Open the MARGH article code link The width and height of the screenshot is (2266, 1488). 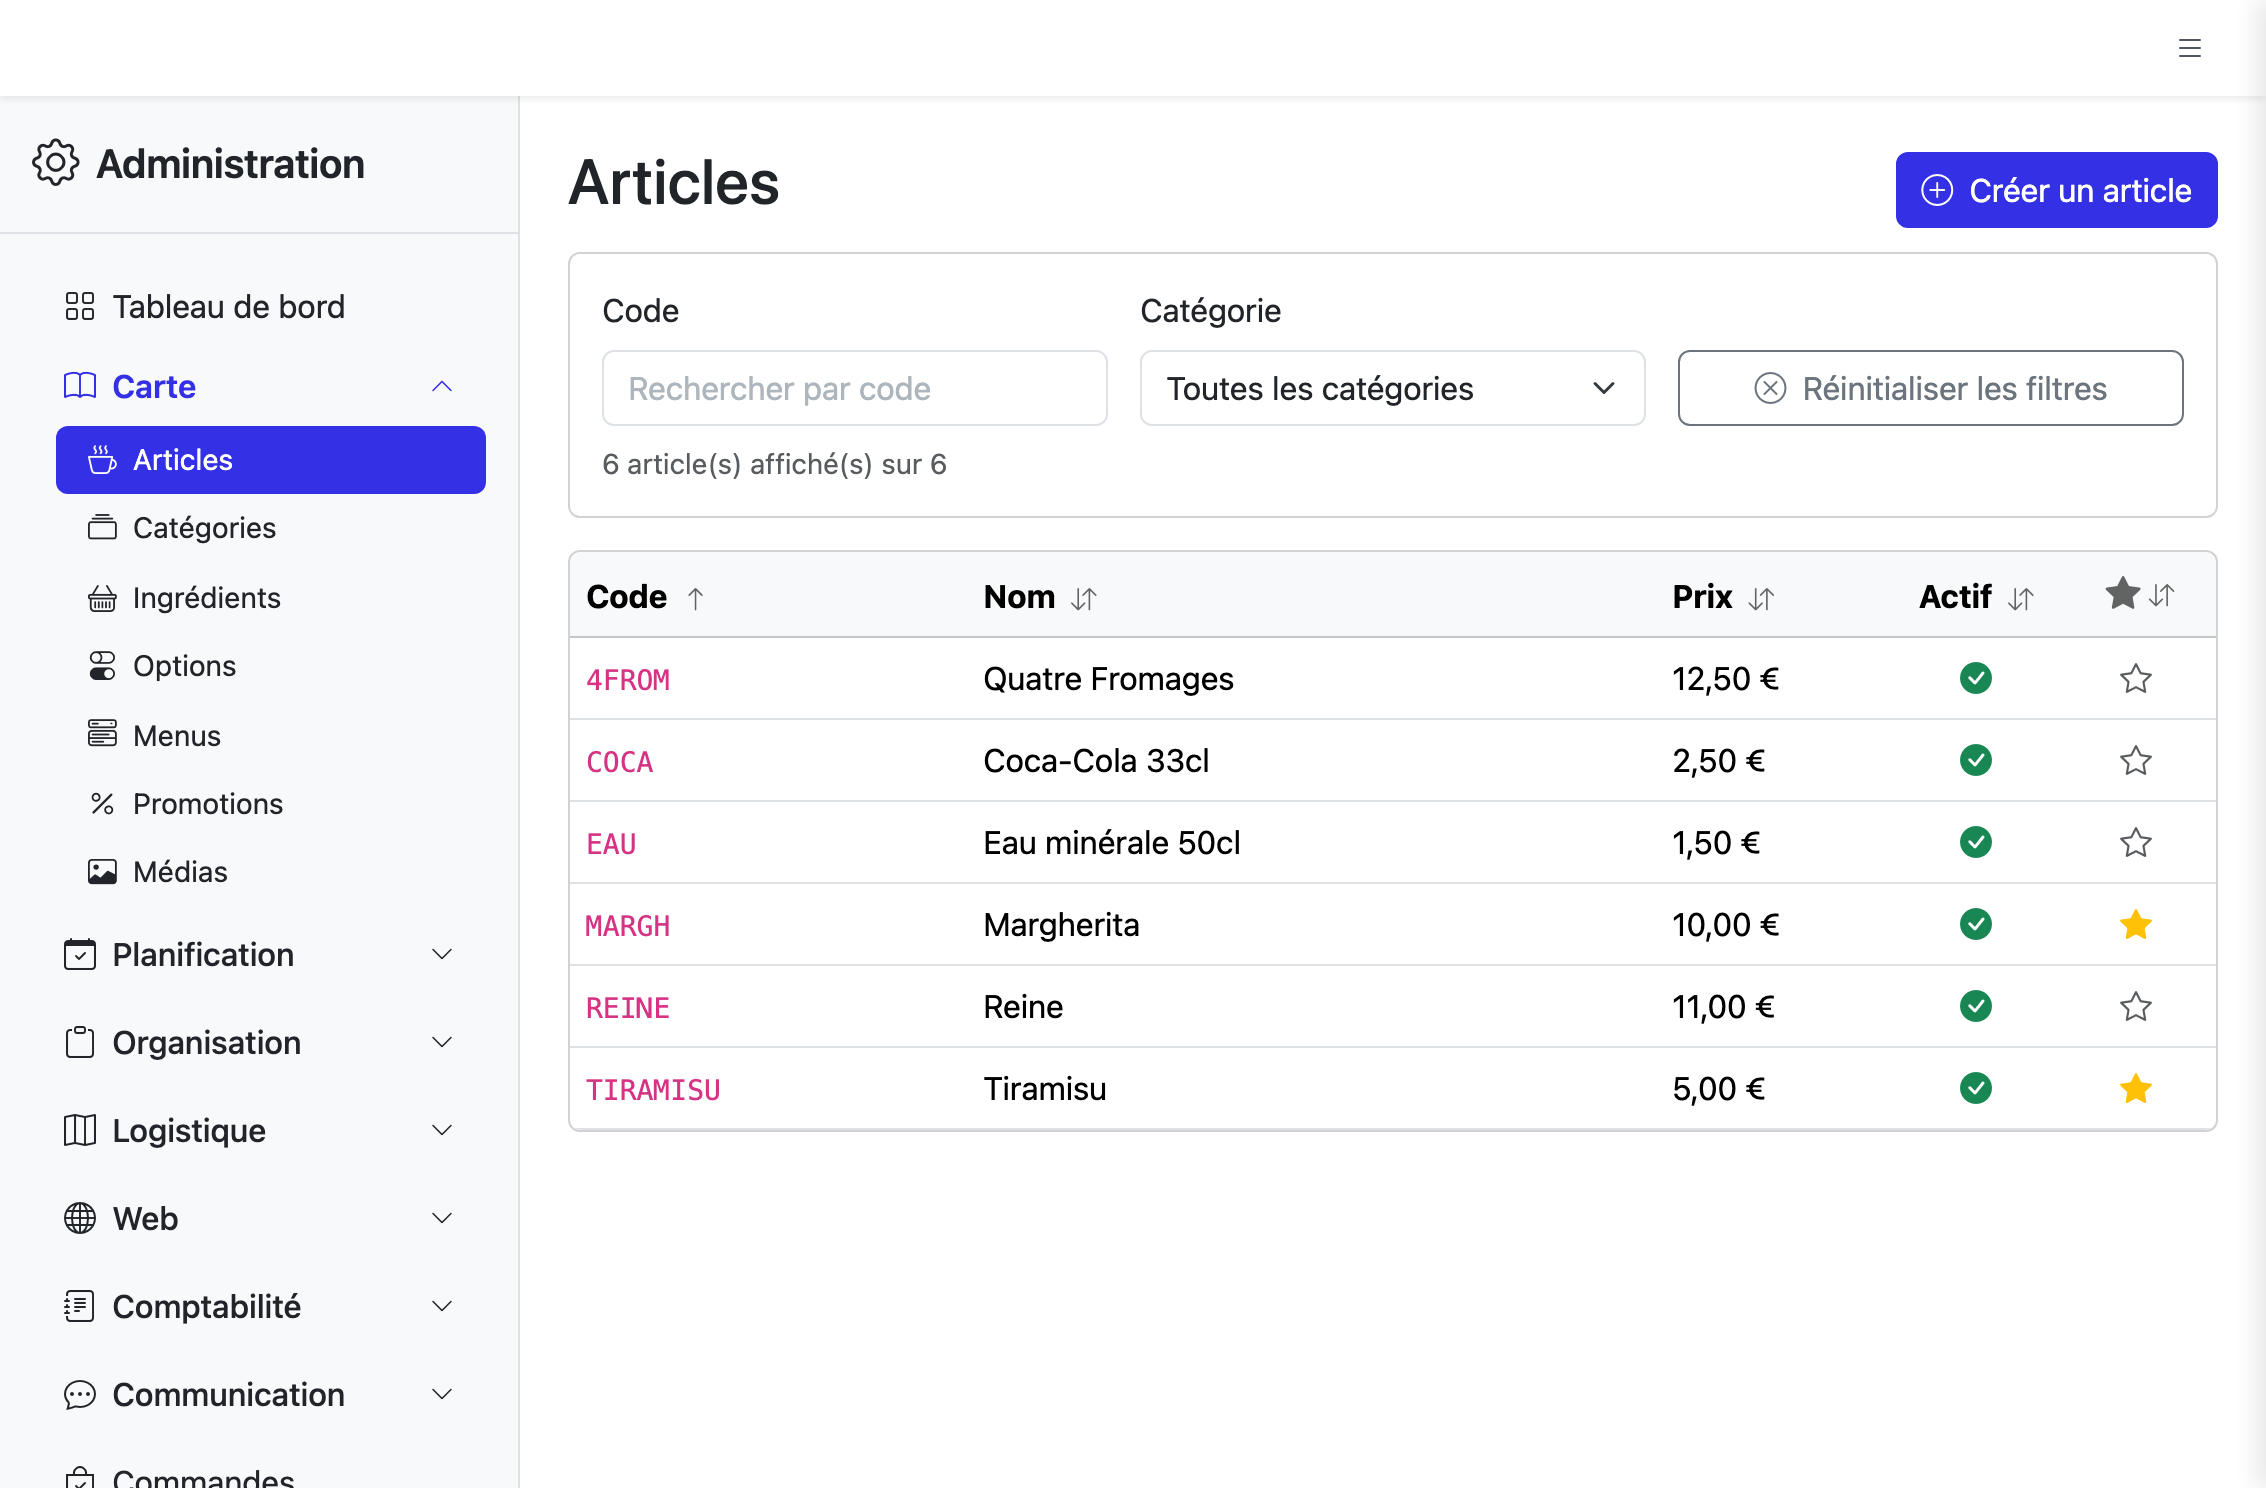click(x=628, y=926)
